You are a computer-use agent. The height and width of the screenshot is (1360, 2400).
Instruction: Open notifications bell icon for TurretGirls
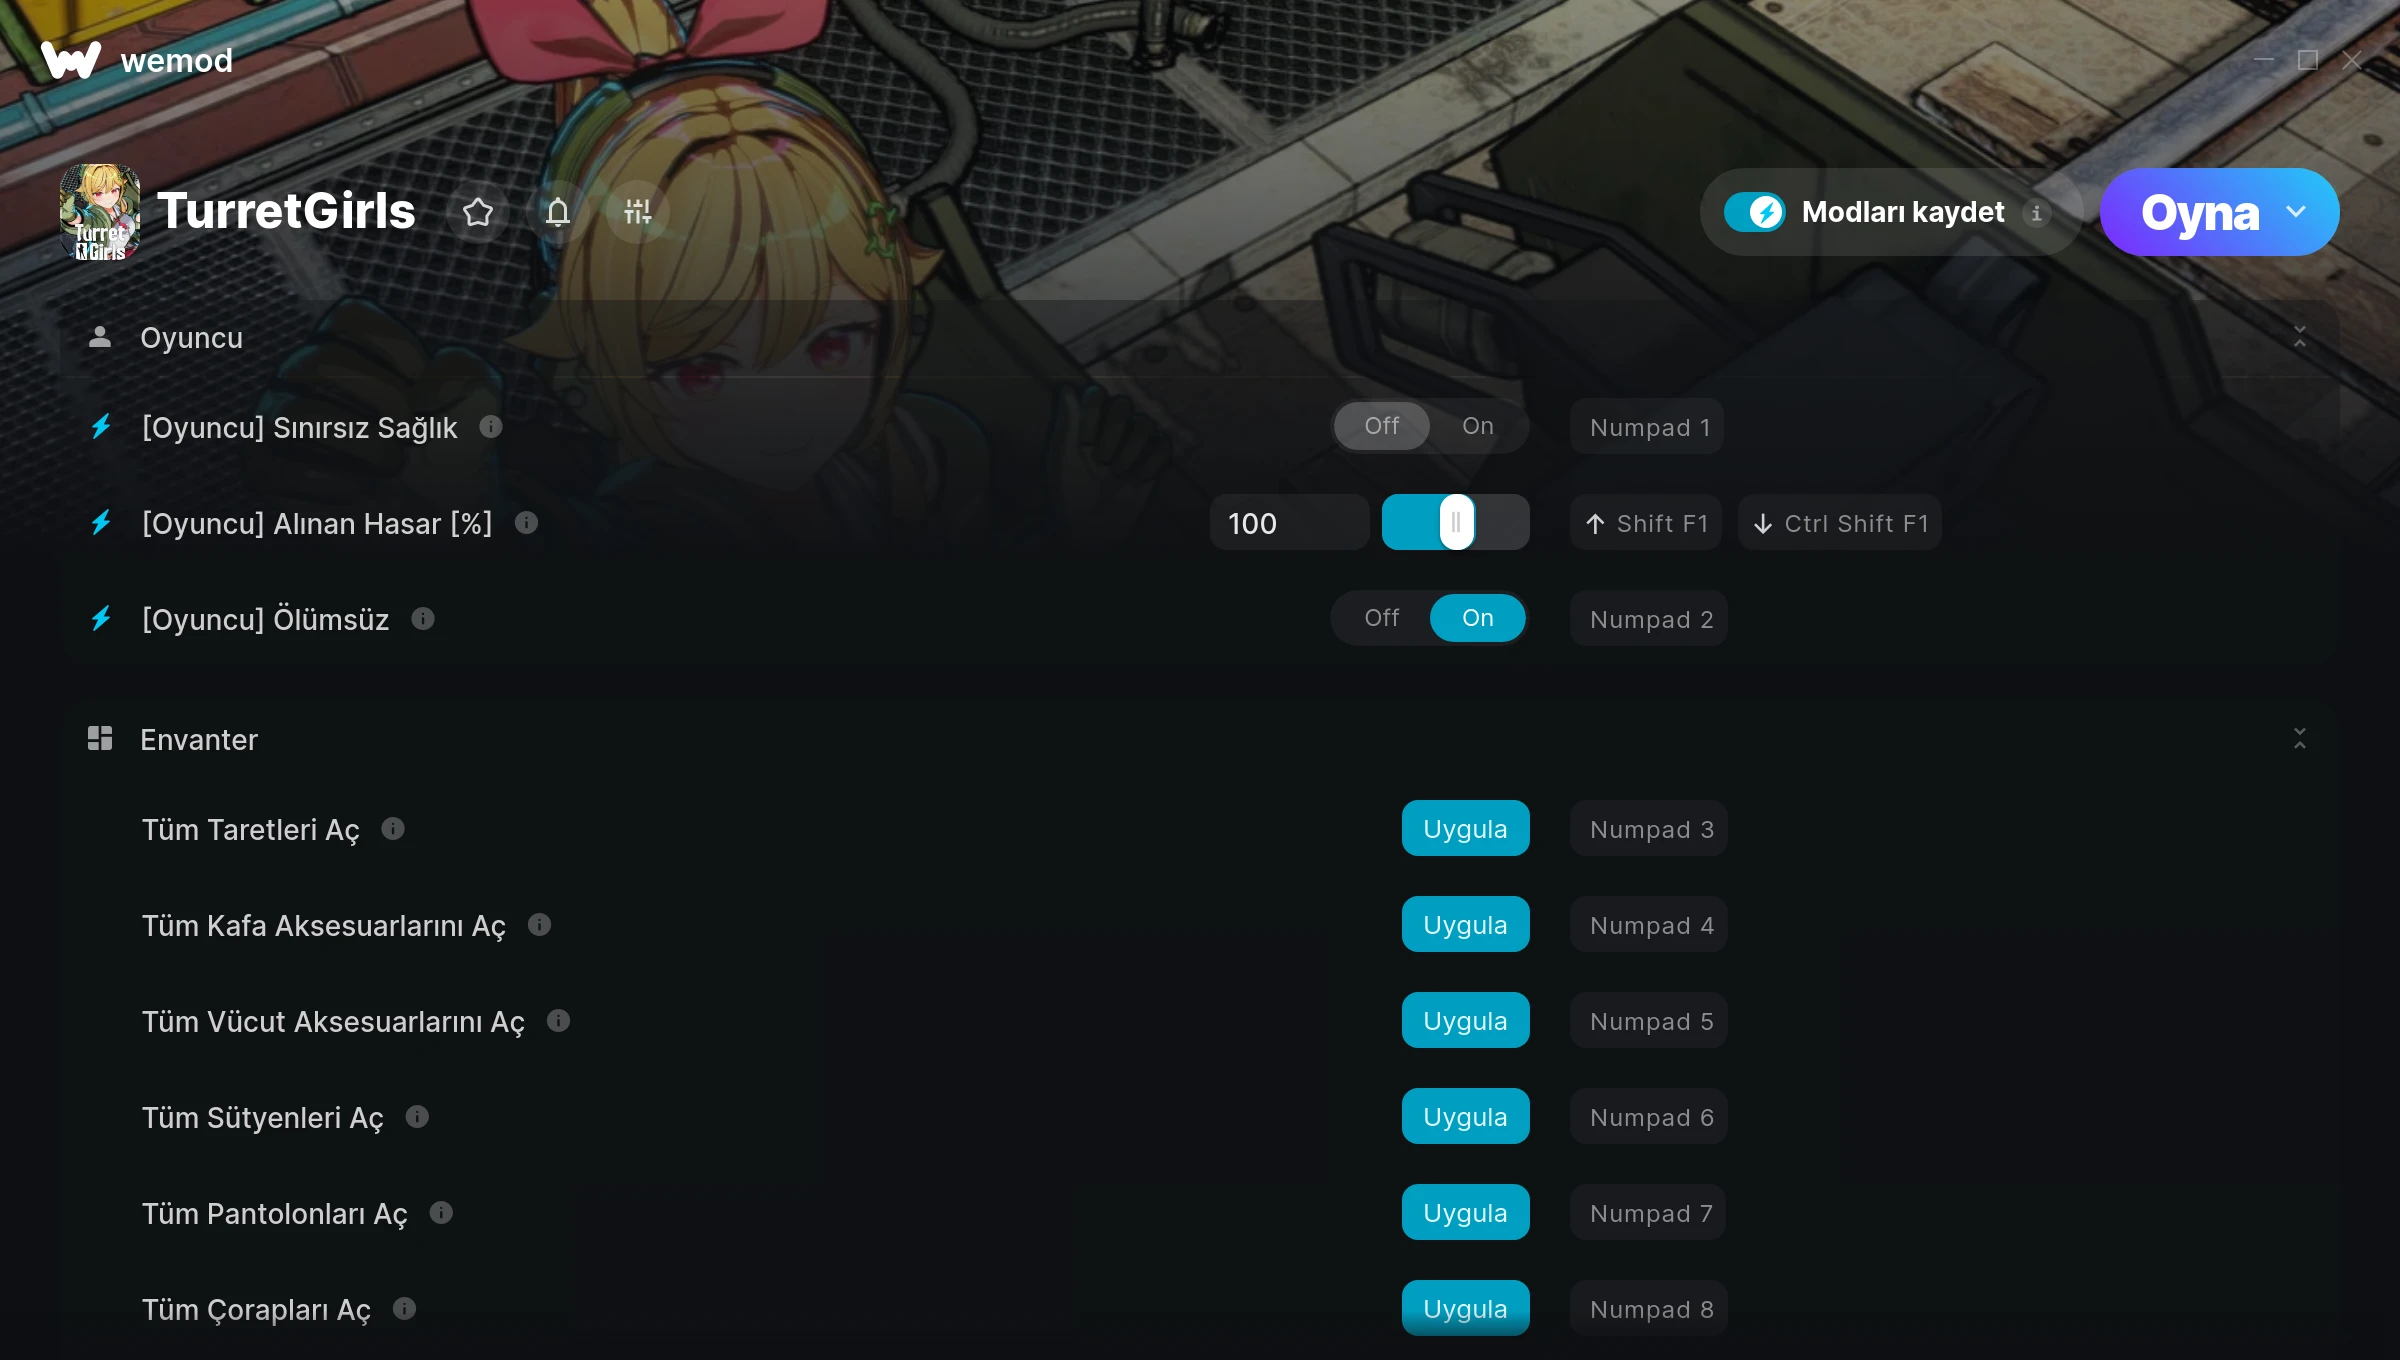[558, 212]
